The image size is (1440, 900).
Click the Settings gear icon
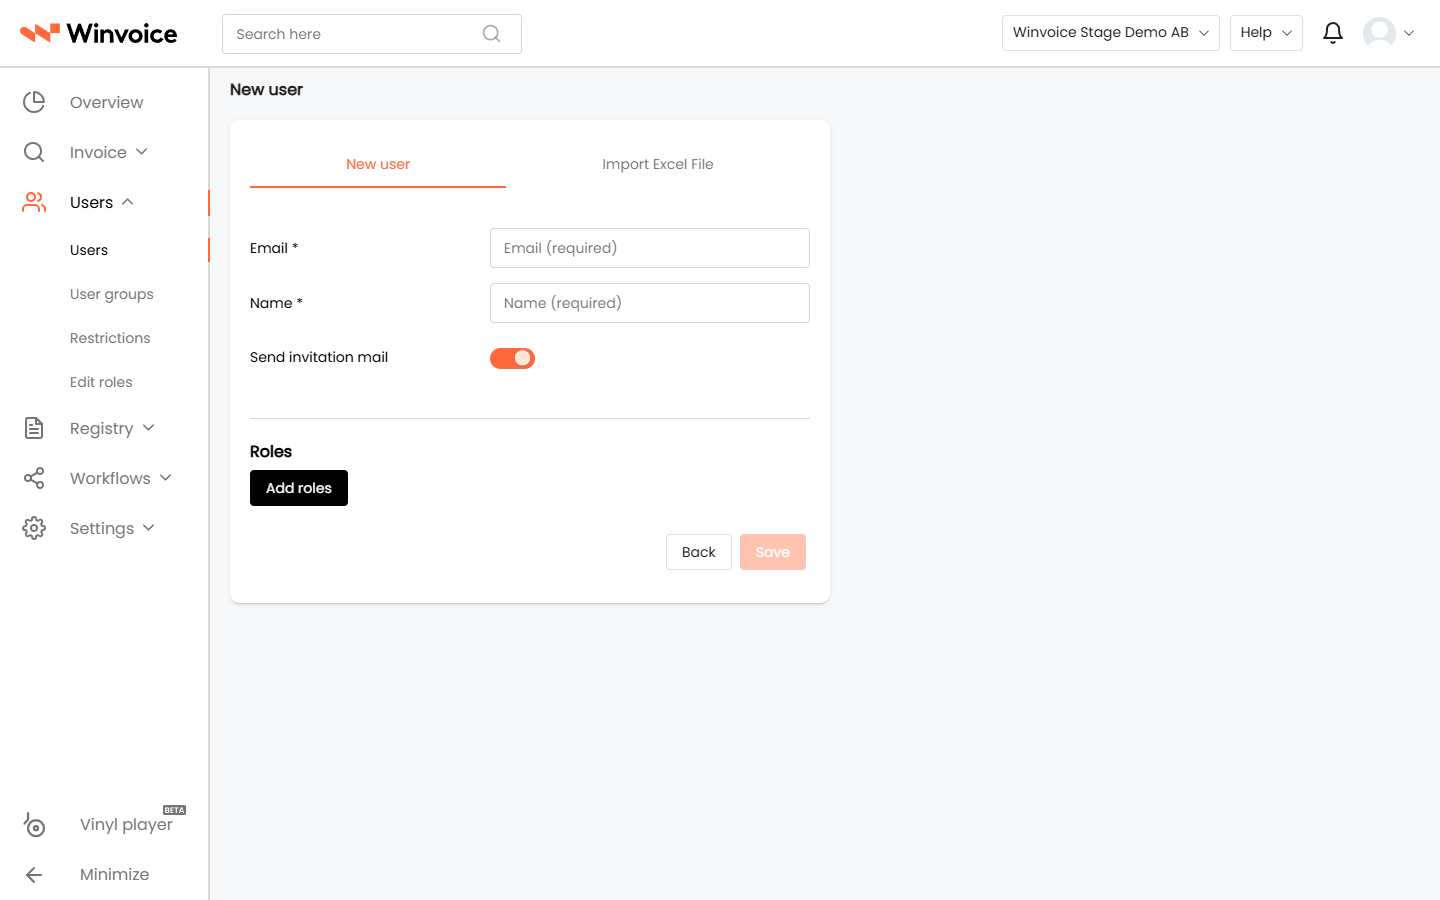pos(34,528)
